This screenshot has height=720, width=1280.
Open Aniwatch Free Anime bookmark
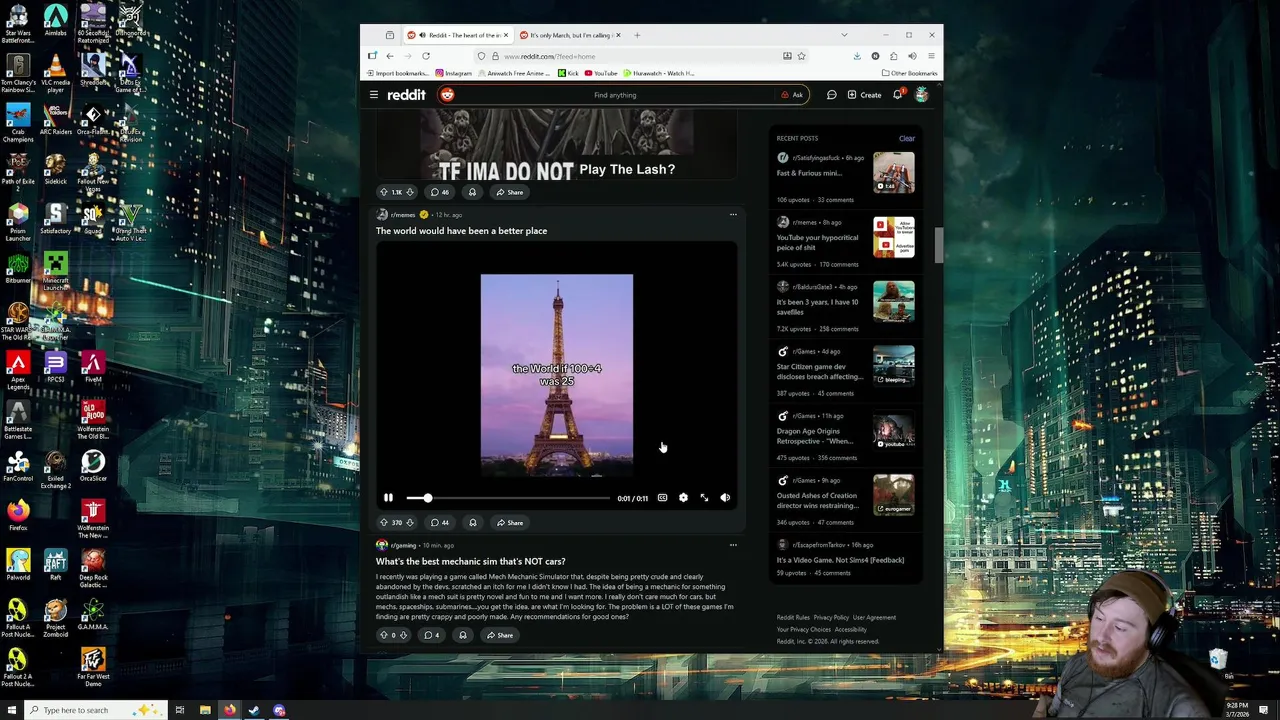point(515,73)
